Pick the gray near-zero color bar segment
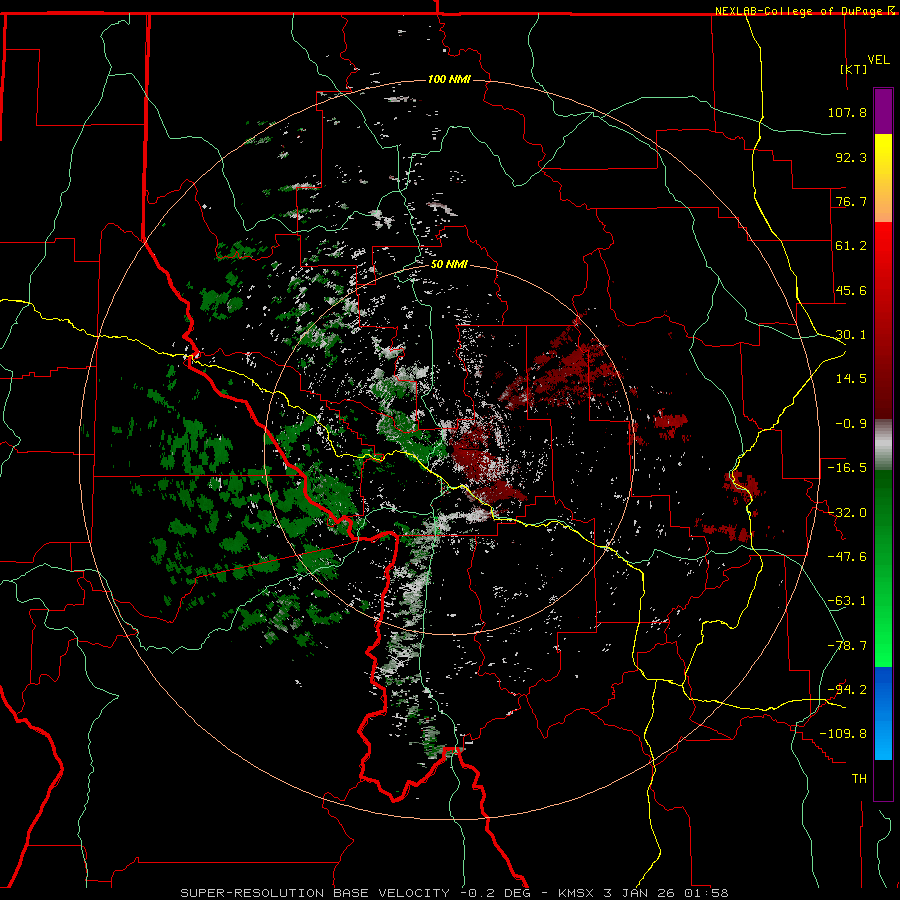The height and width of the screenshot is (900, 900). [x=883, y=445]
